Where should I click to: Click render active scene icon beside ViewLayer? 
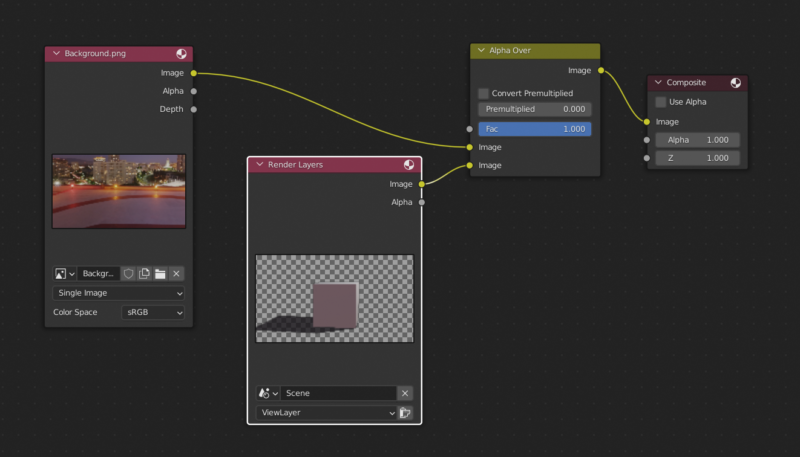point(405,413)
